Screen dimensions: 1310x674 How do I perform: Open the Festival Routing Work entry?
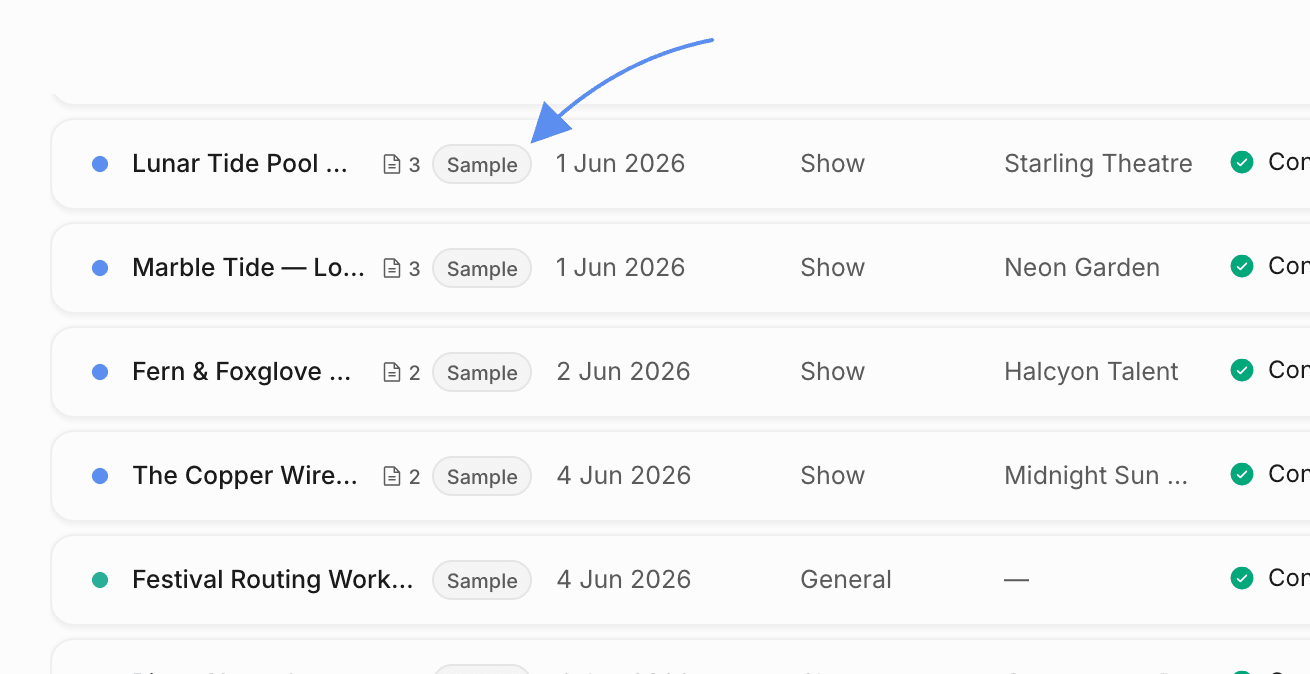point(273,580)
